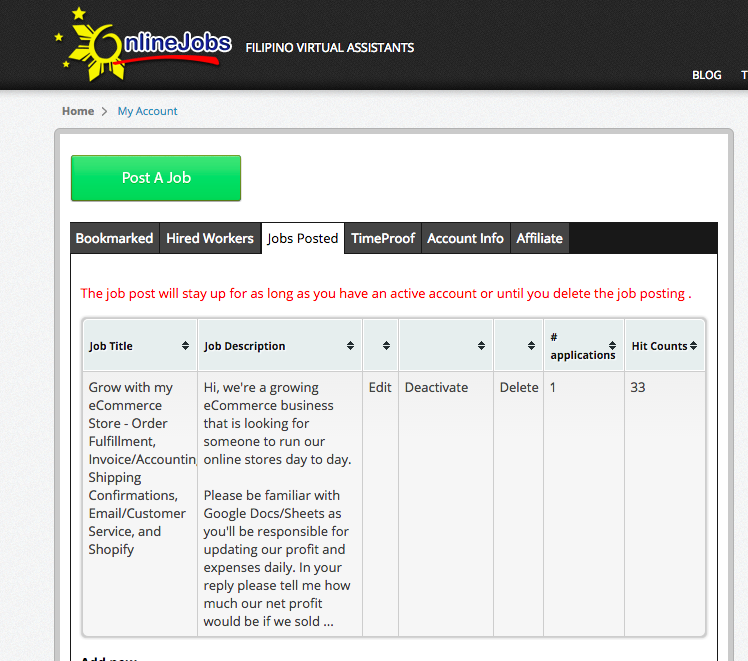The image size is (748, 661).
Task: Click the Job Description column header label
Action: 244,346
